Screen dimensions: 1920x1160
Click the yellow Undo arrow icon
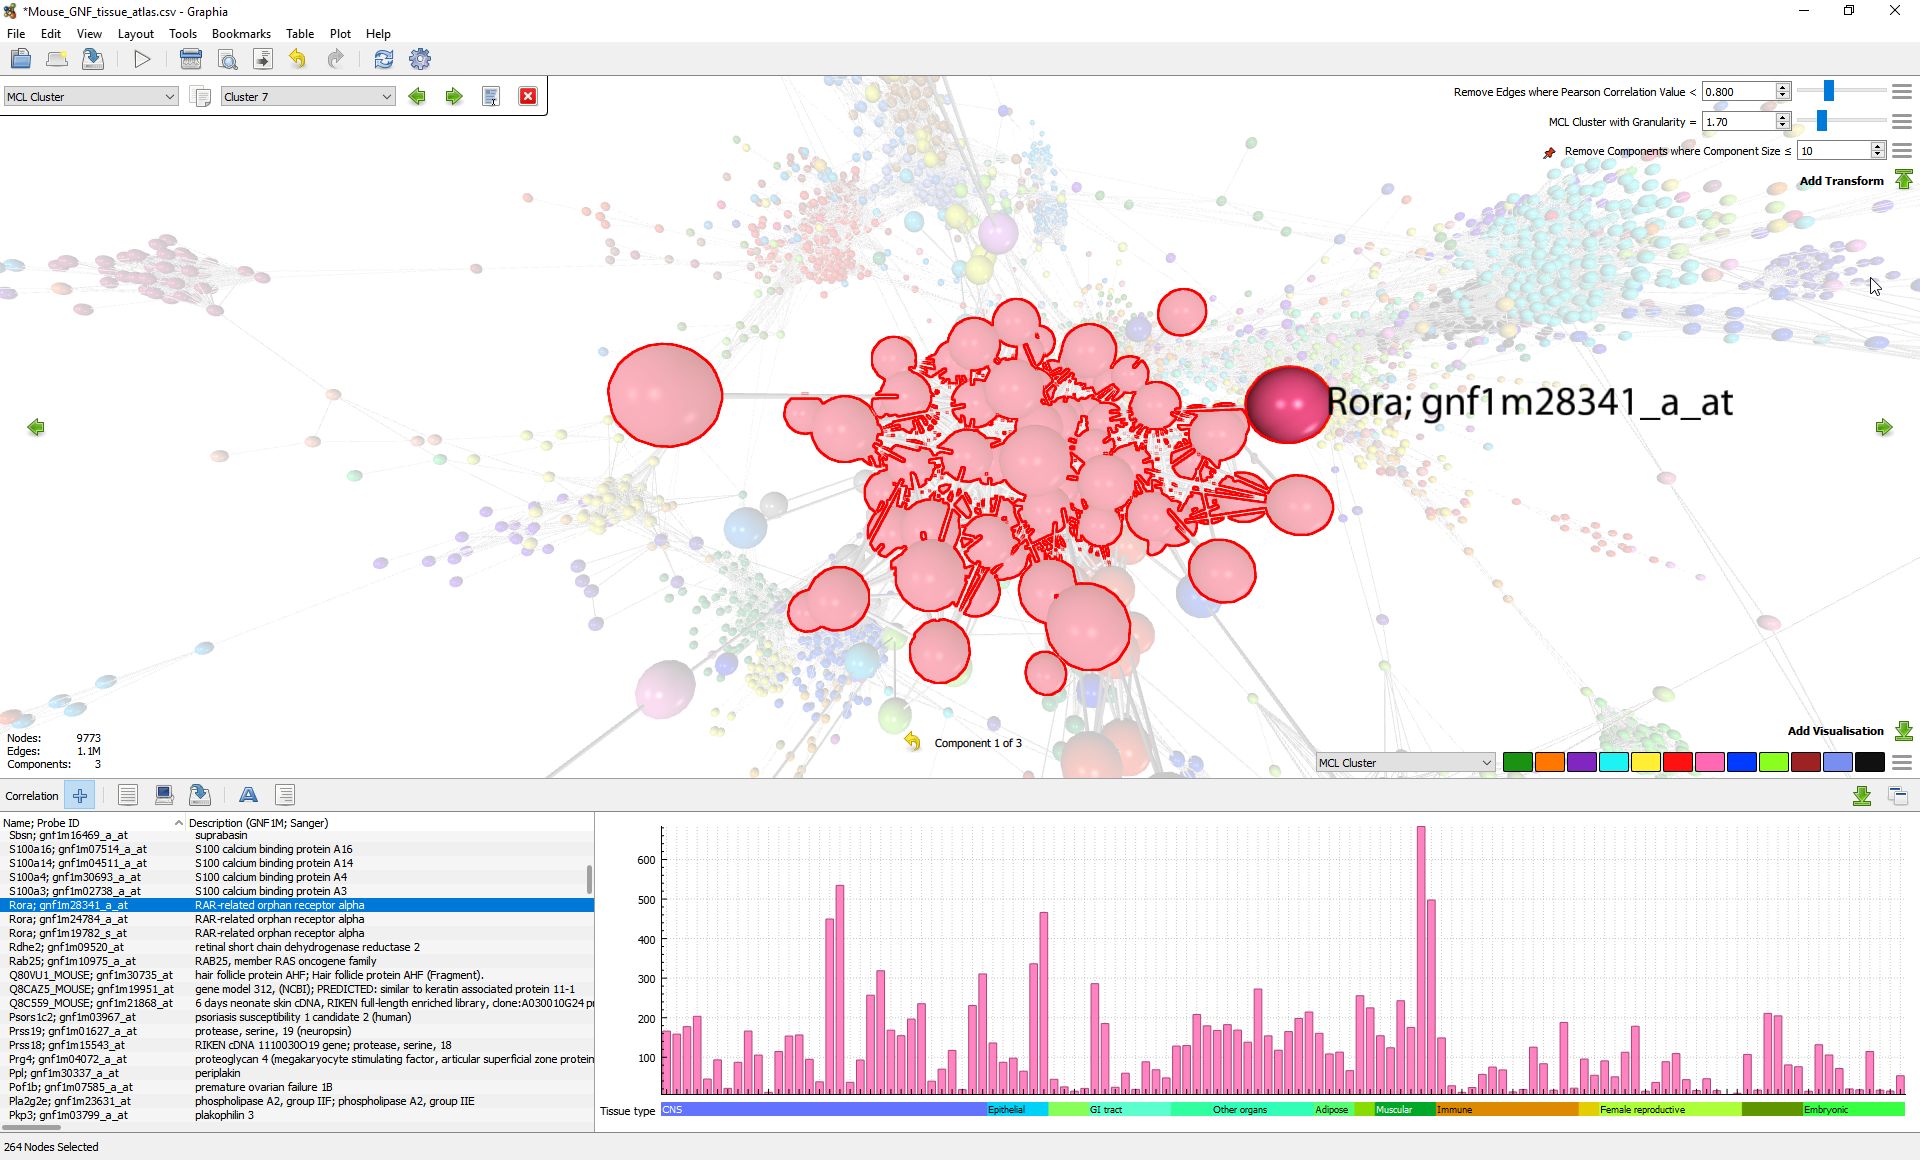coord(298,59)
